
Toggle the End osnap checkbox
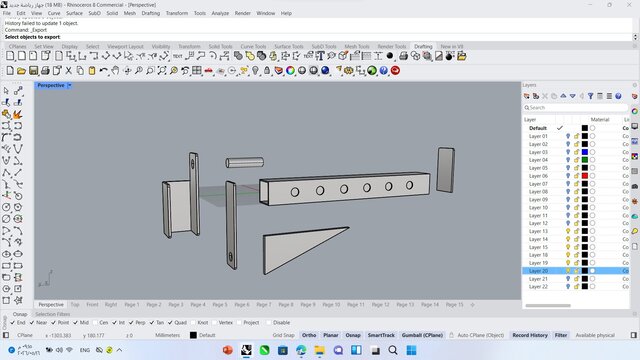click(12, 322)
